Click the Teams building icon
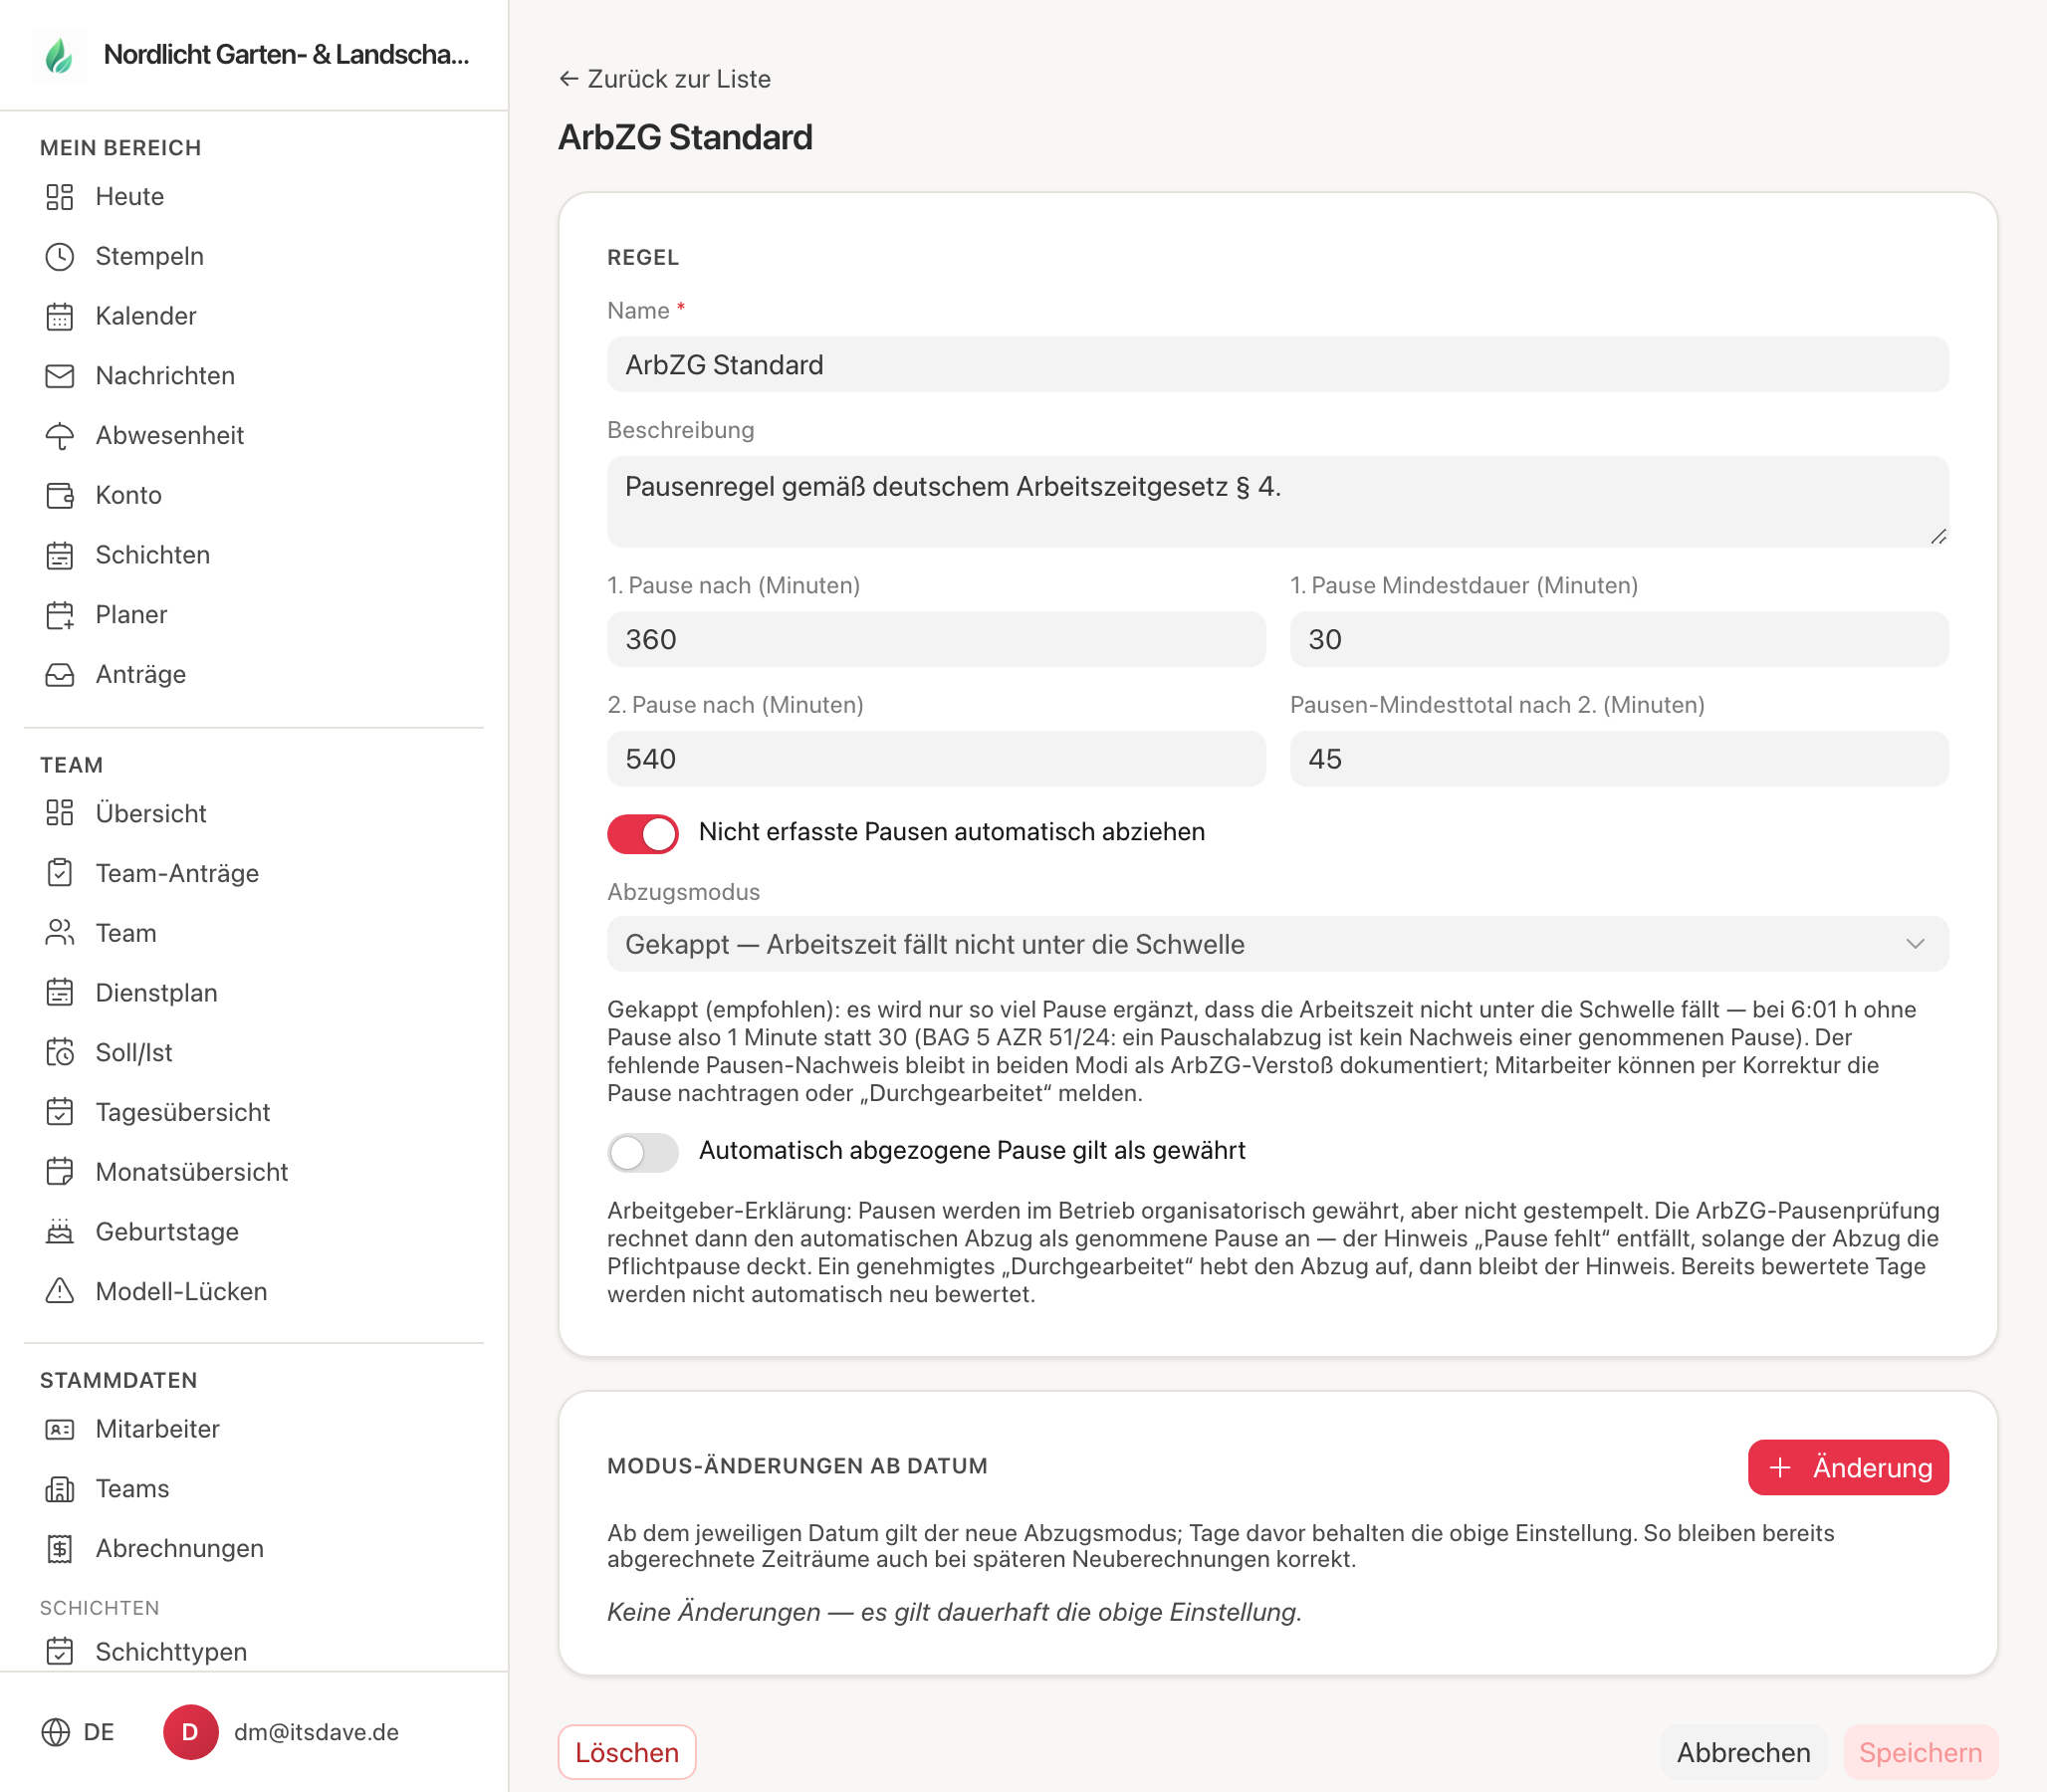The height and width of the screenshot is (1792, 2047). pyautogui.click(x=59, y=1490)
